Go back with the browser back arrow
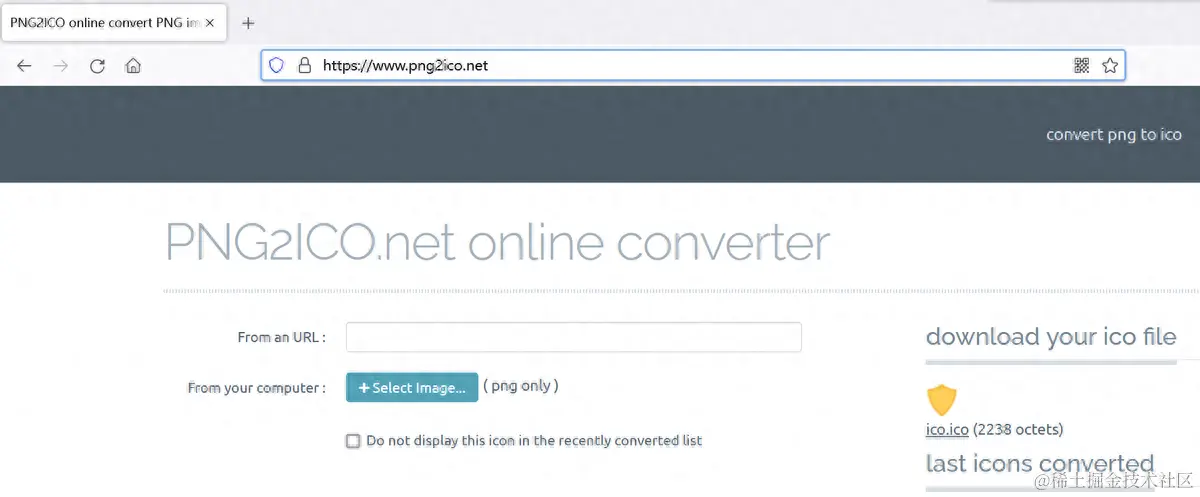The width and height of the screenshot is (1200, 497). click(x=25, y=66)
